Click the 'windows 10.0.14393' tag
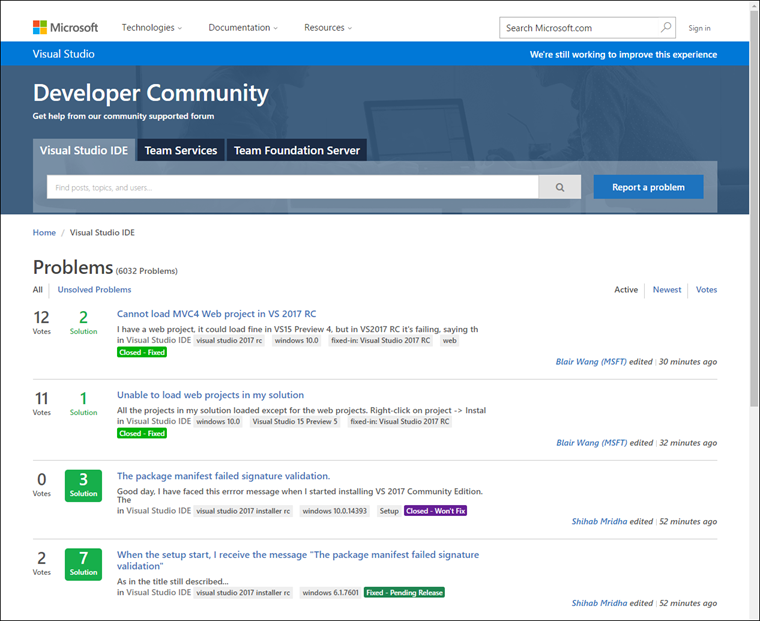This screenshot has height=621, width=760. point(334,510)
